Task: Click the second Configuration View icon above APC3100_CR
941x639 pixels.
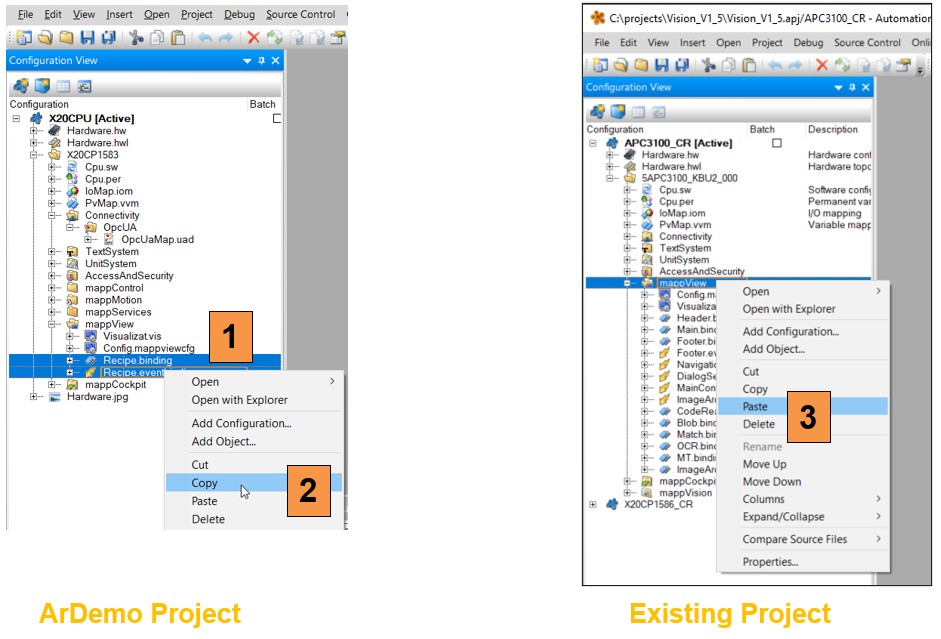Action: pyautogui.click(x=616, y=111)
